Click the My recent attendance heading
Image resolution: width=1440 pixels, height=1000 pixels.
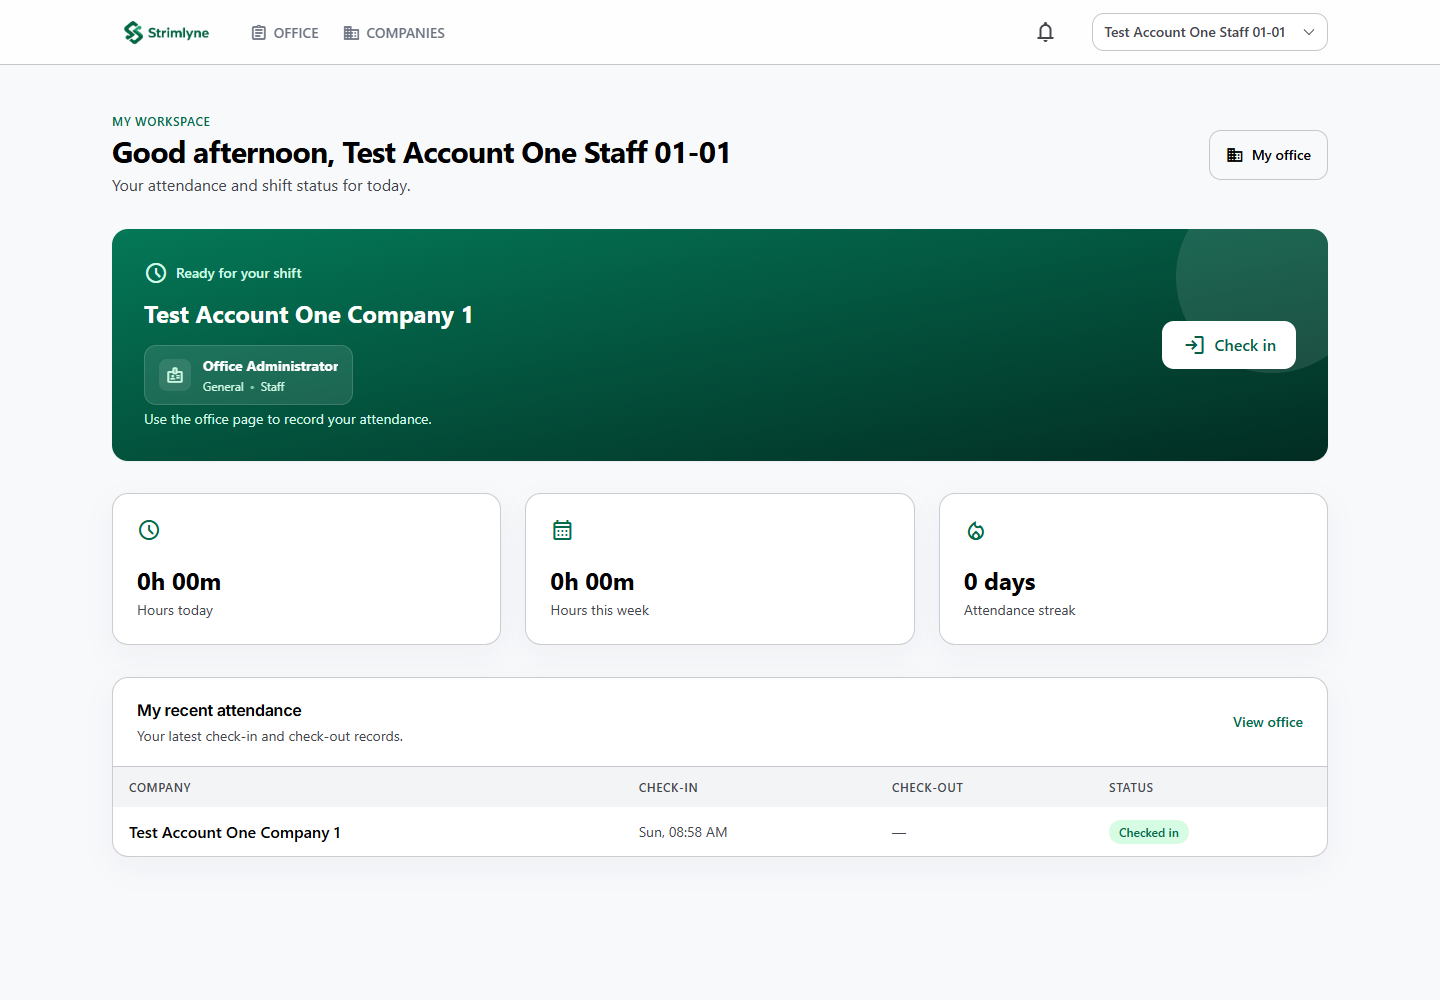tap(219, 710)
